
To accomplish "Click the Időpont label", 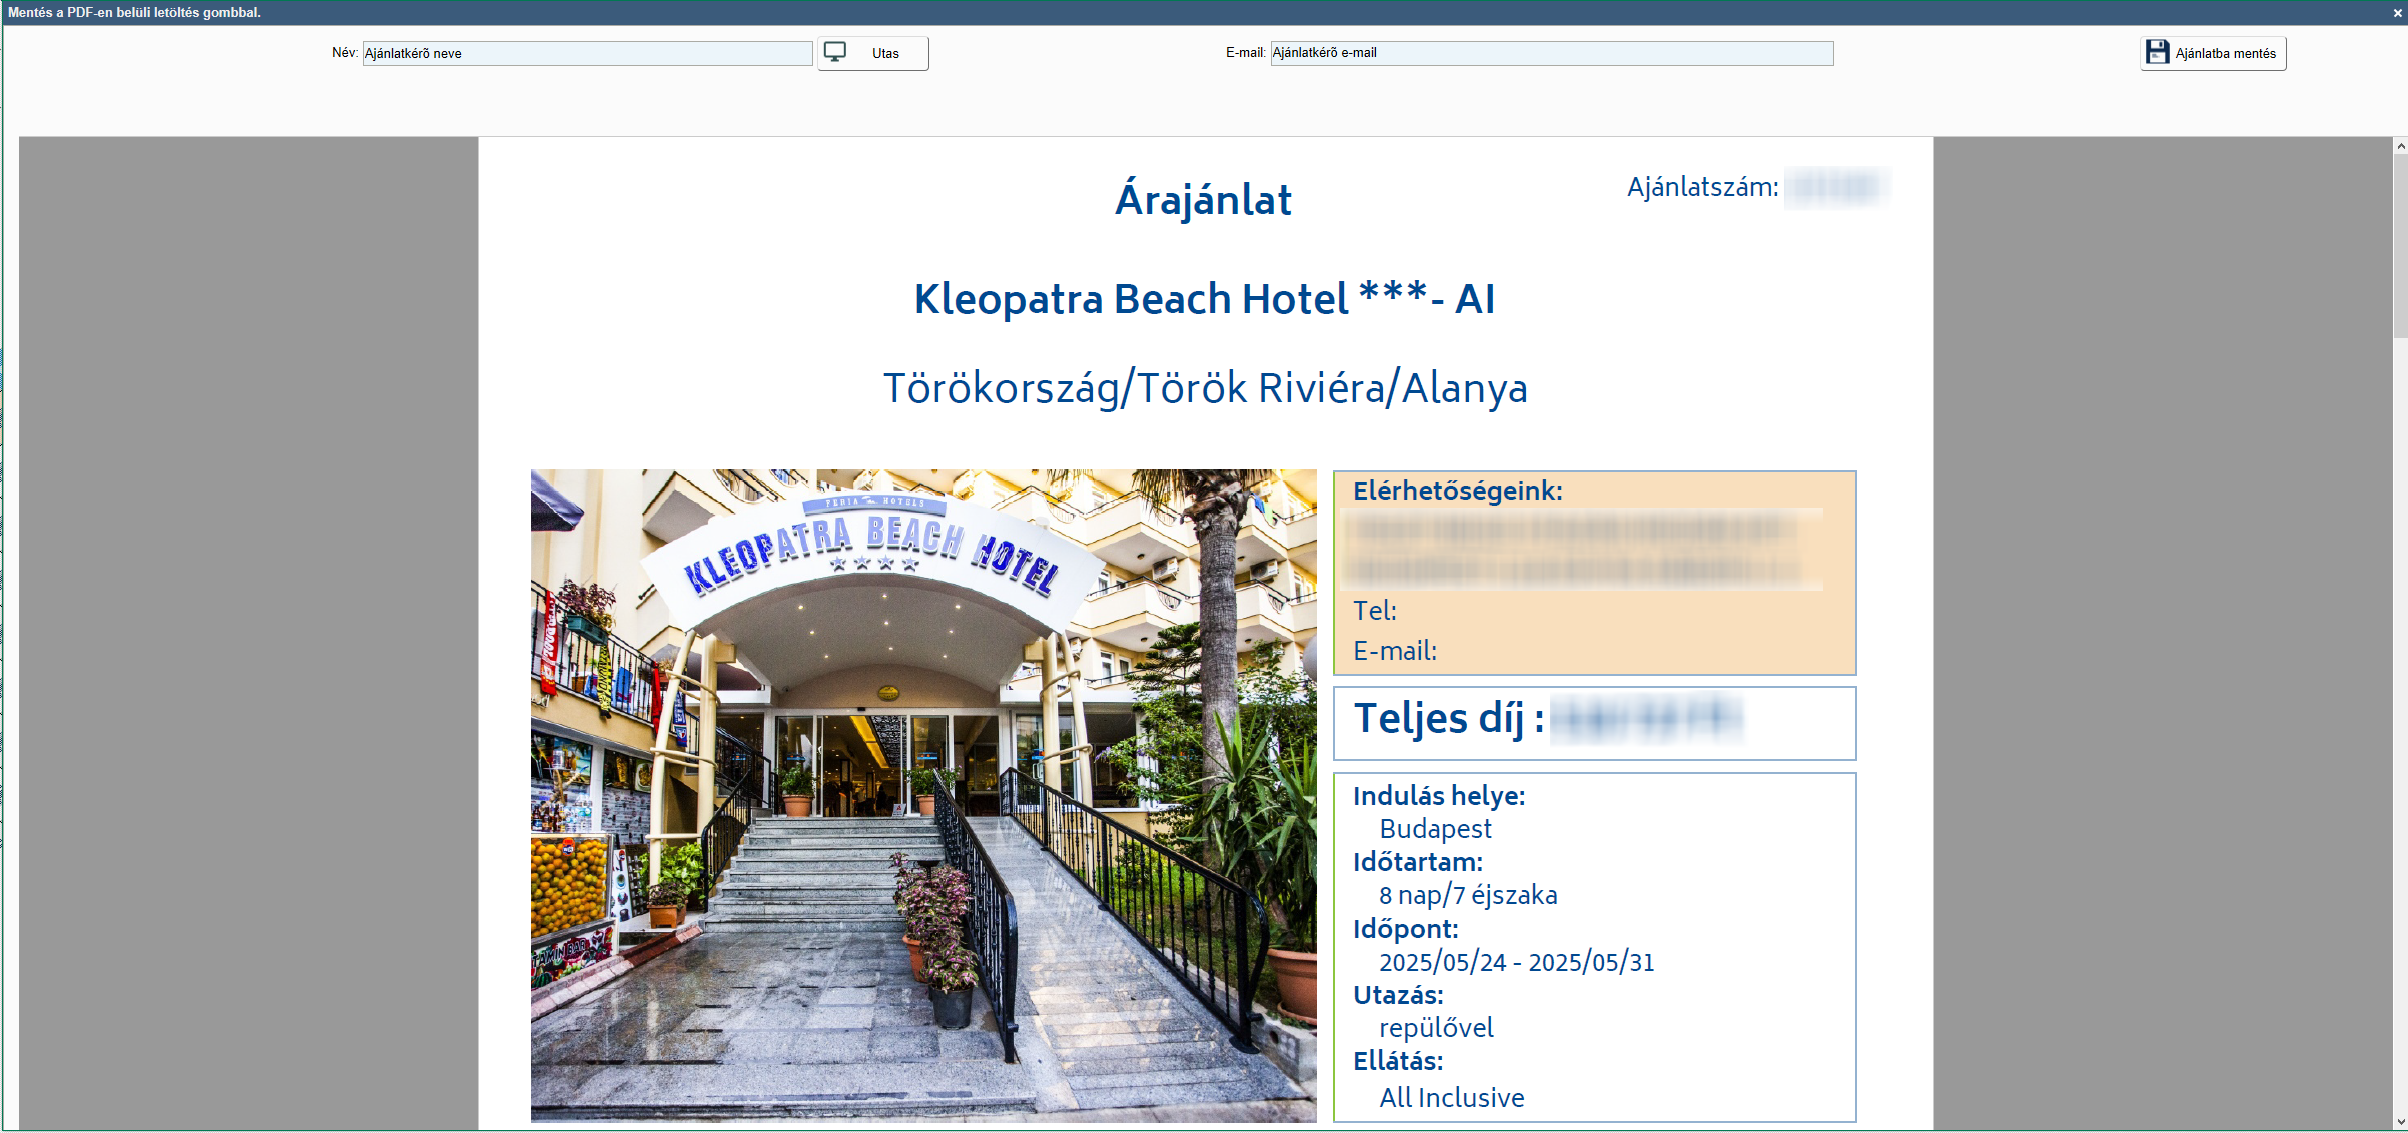I will [1406, 929].
